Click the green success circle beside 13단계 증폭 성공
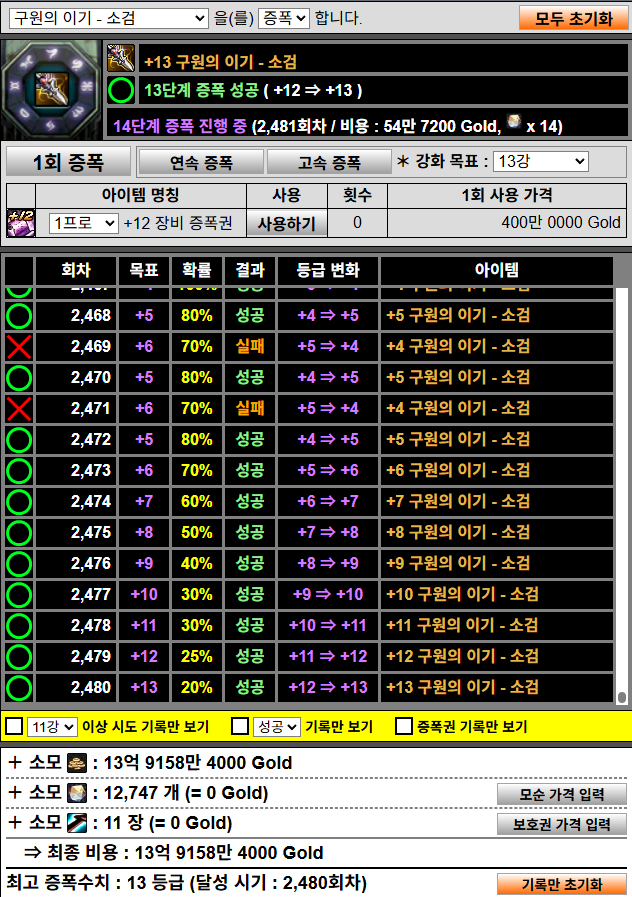632x897 pixels. 121,92
